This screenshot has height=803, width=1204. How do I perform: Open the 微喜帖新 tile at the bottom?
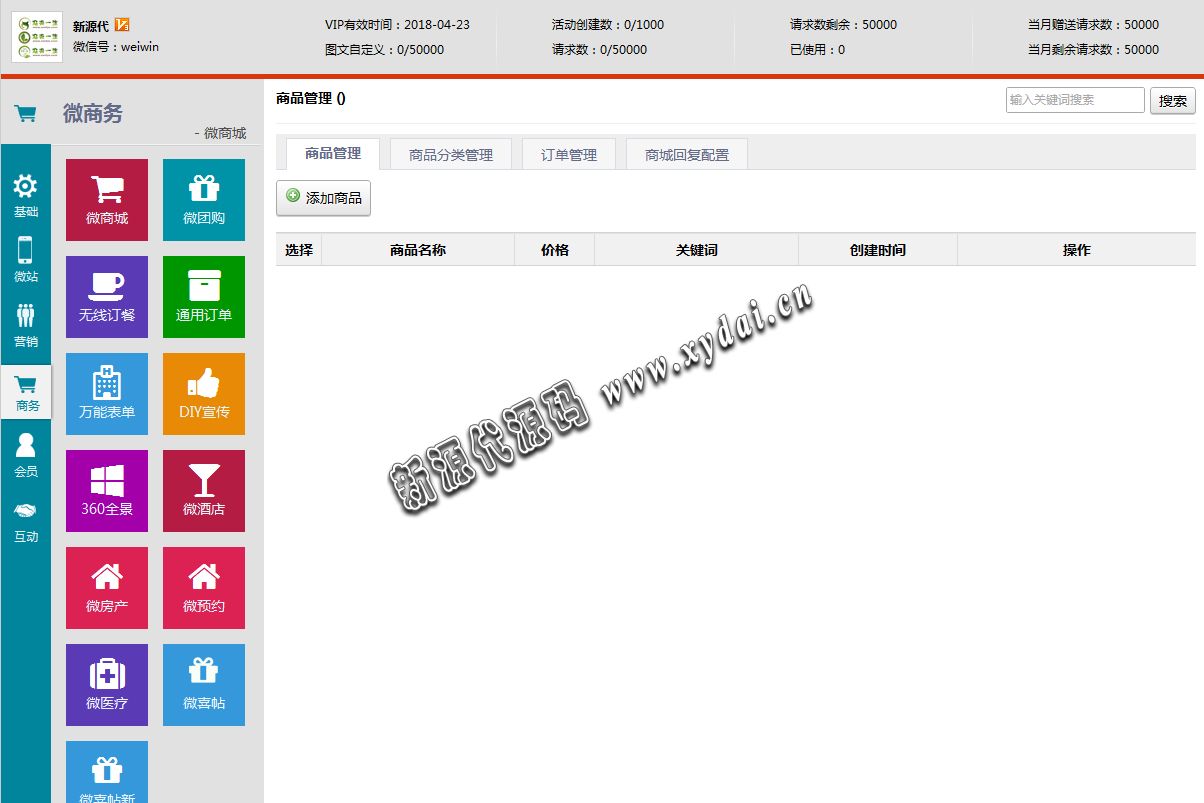(x=107, y=772)
